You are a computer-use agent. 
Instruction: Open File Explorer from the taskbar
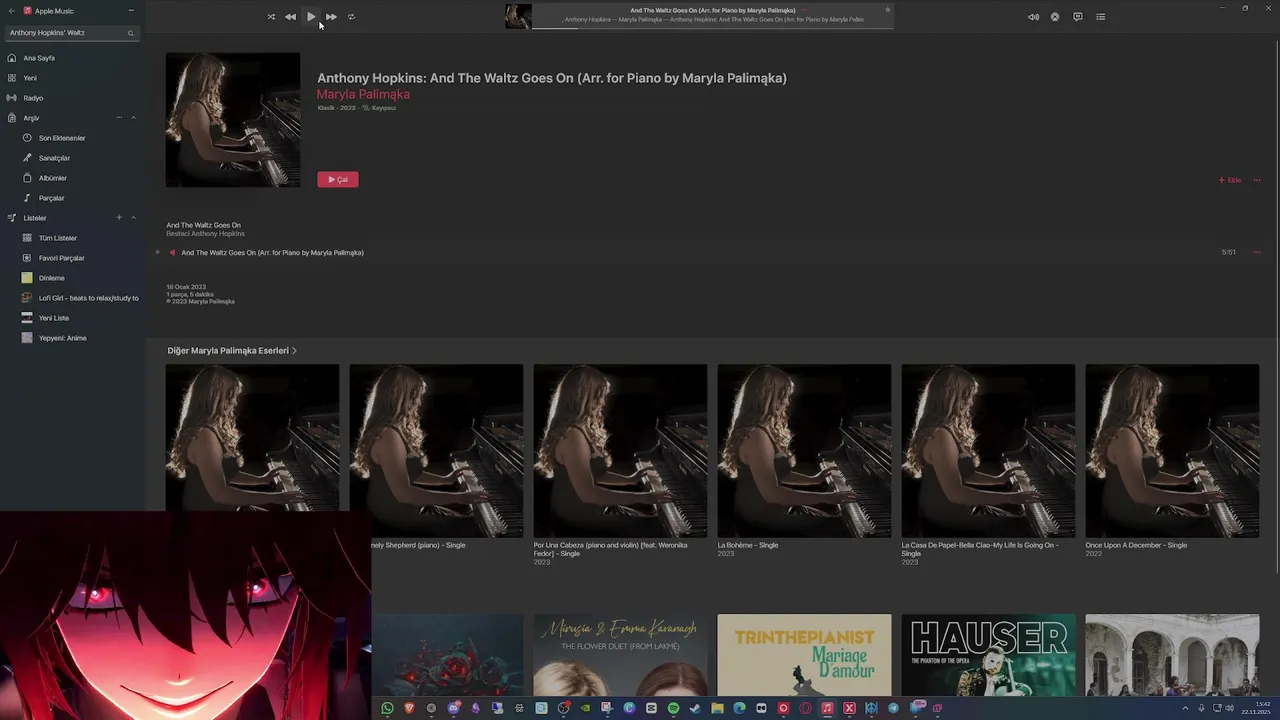[717, 708]
